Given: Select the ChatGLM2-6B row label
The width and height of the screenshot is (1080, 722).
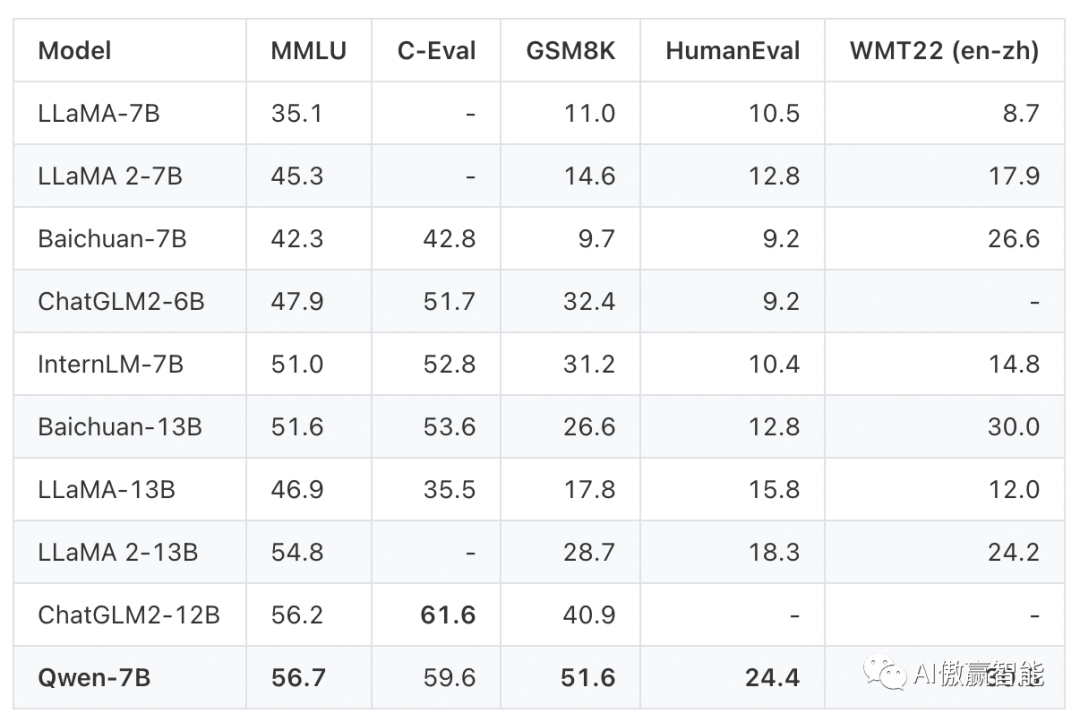Looking at the screenshot, I should click(x=121, y=301).
